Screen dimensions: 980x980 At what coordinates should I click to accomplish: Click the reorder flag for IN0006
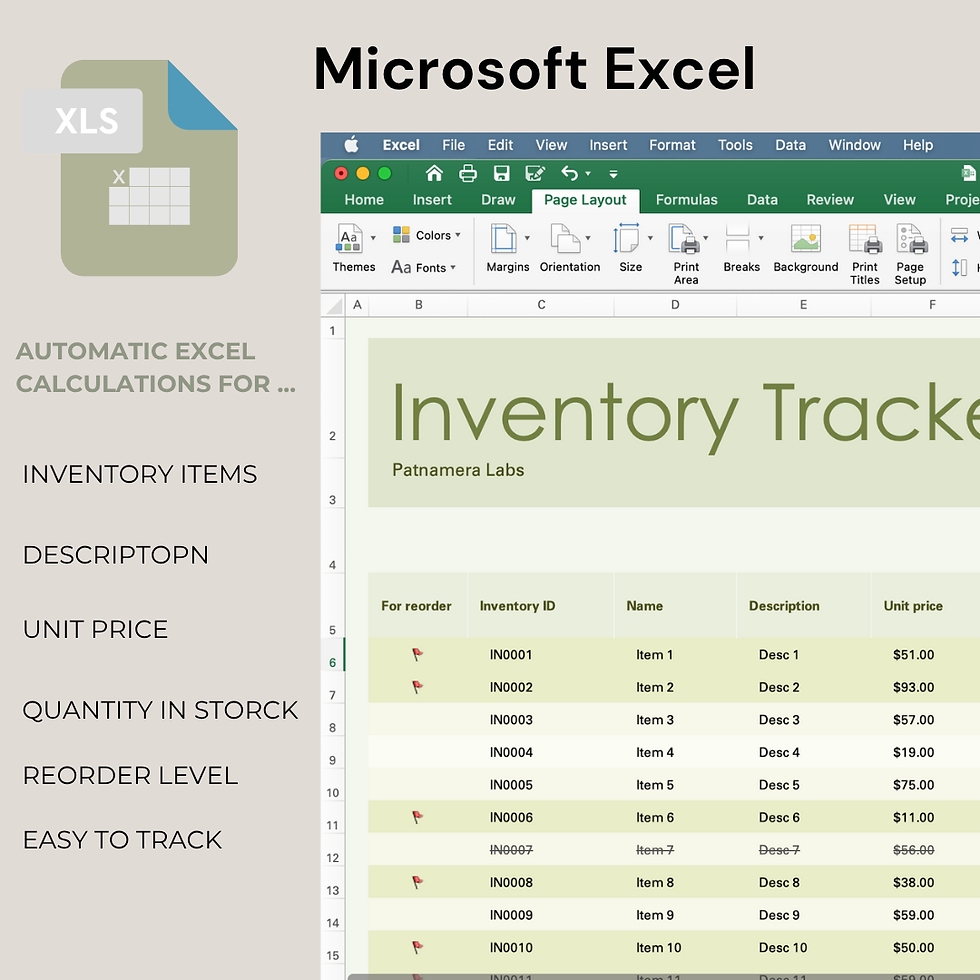coord(418,817)
